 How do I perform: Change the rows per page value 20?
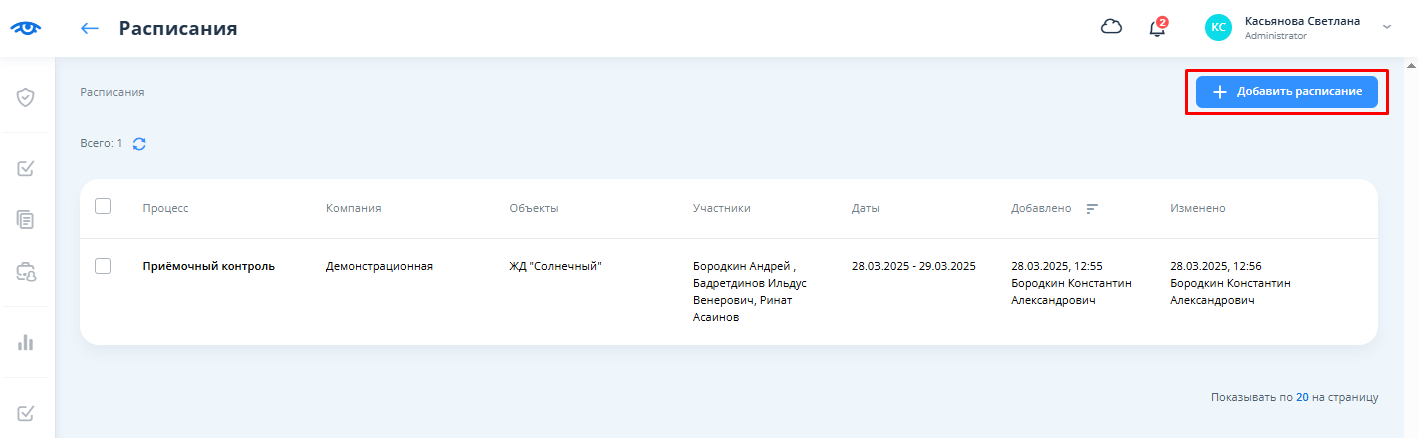1302,397
